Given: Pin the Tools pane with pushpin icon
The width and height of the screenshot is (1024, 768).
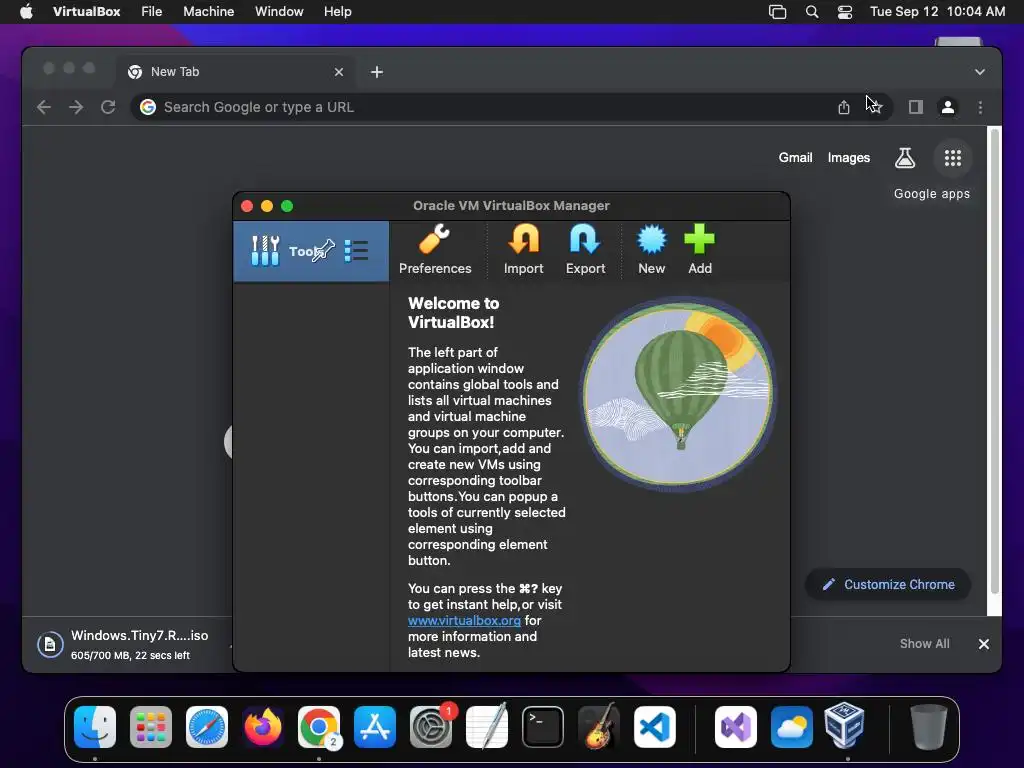Looking at the screenshot, I should (324, 250).
